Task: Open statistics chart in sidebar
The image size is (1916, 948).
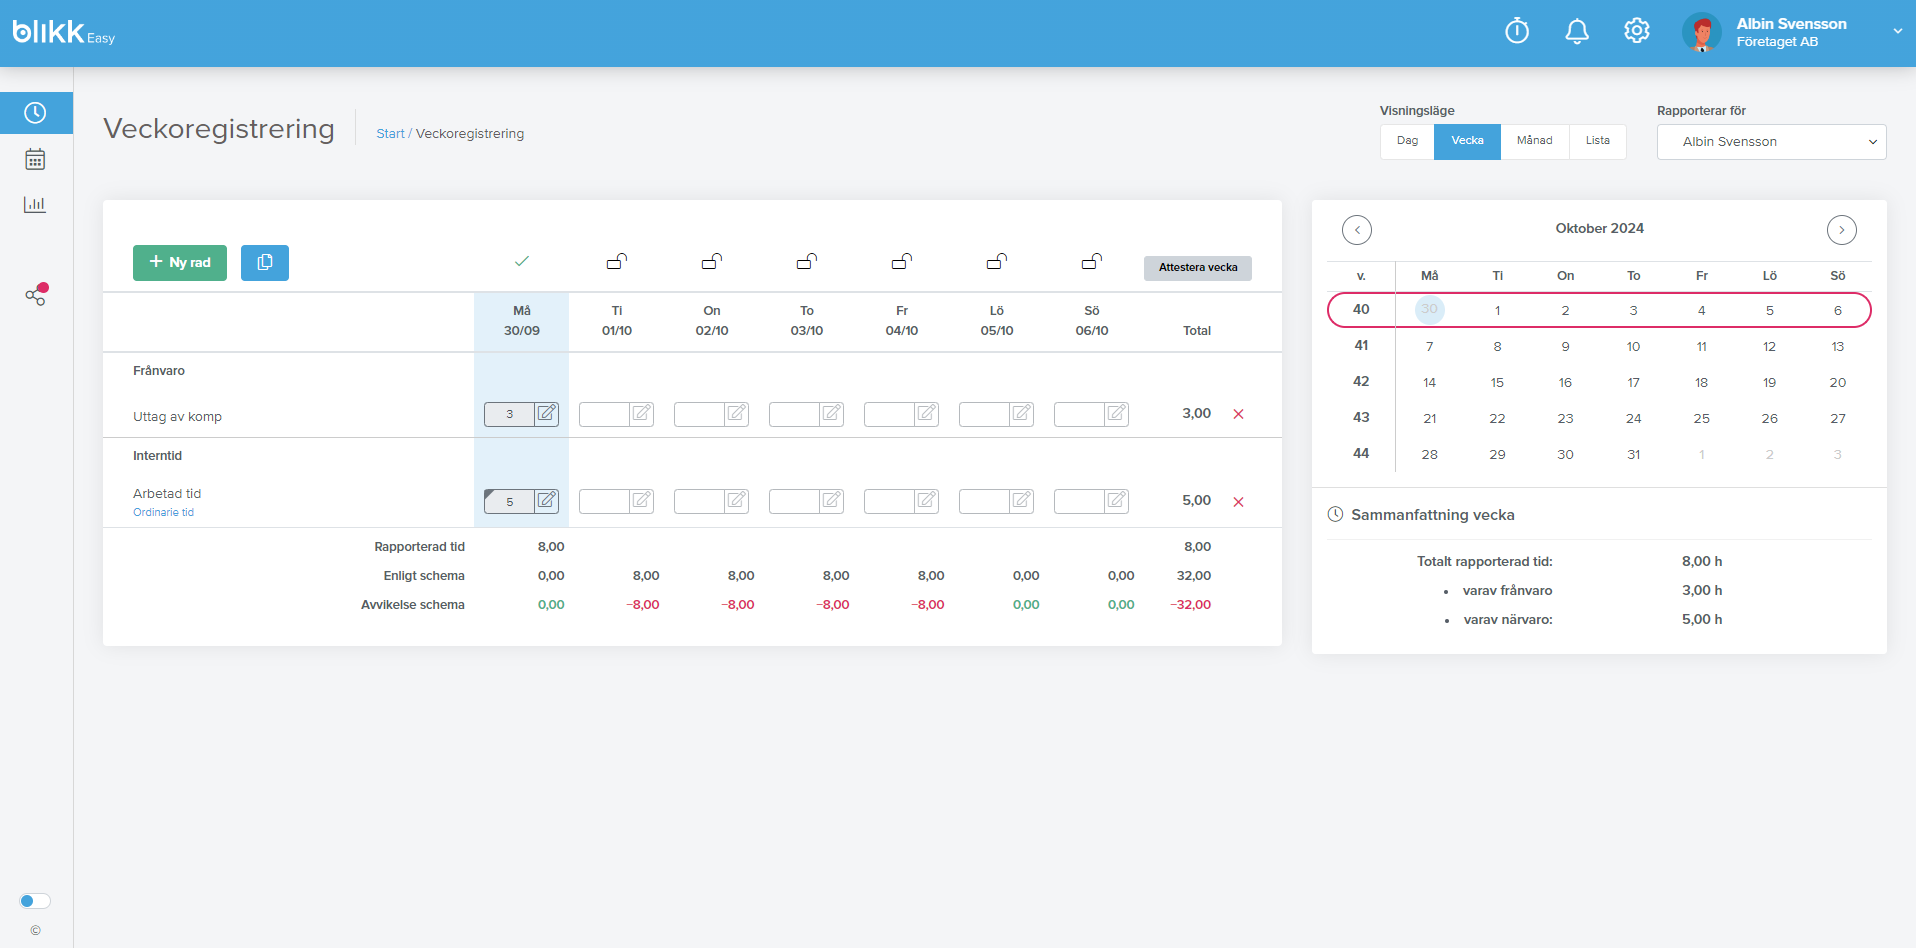Action: [x=35, y=204]
